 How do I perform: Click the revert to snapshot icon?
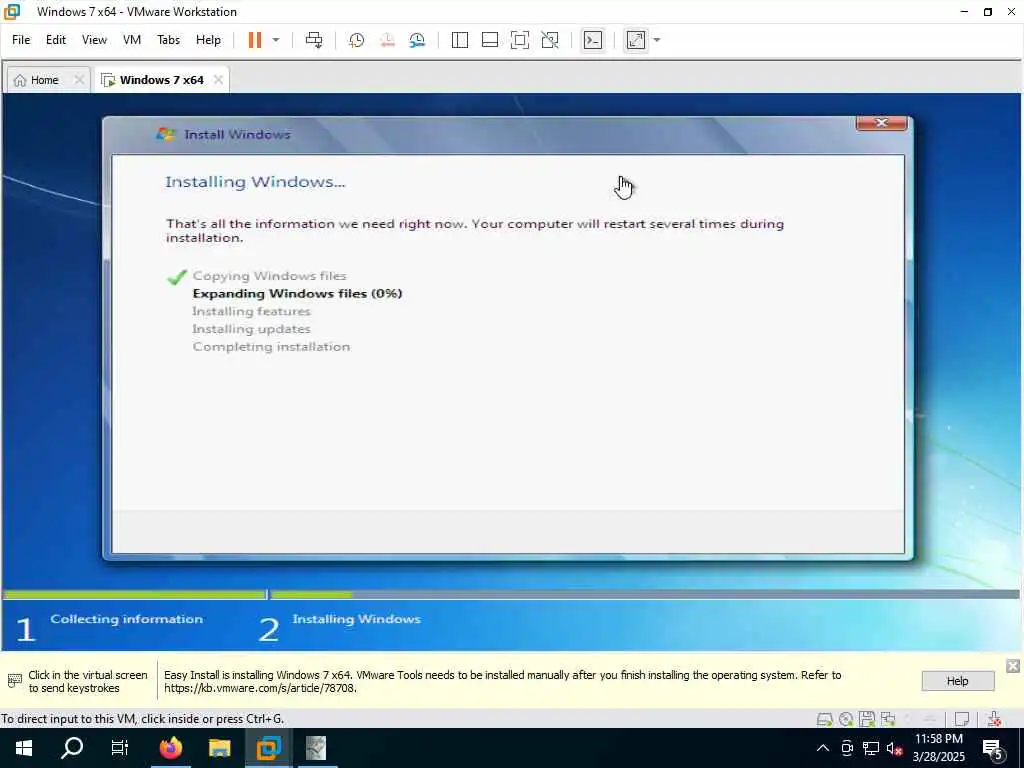[387, 40]
